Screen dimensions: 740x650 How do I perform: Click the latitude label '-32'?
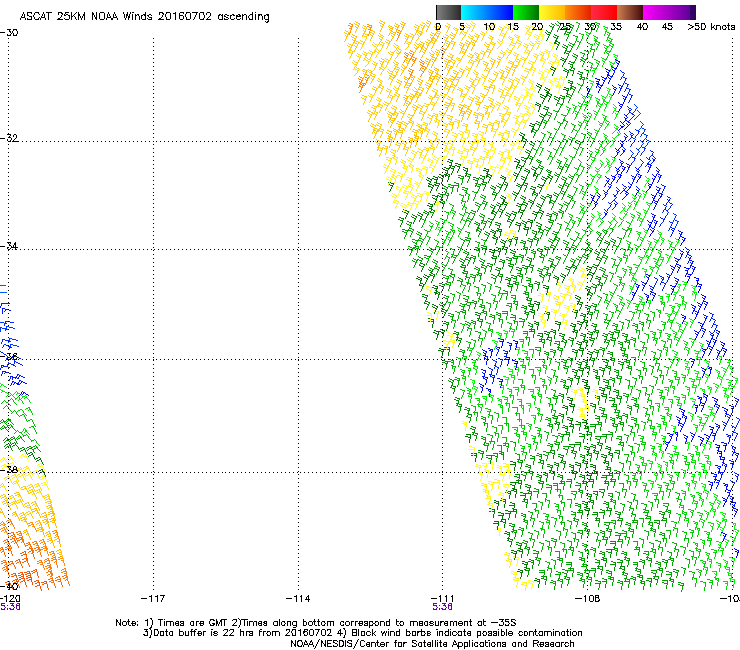[x=9, y=138]
